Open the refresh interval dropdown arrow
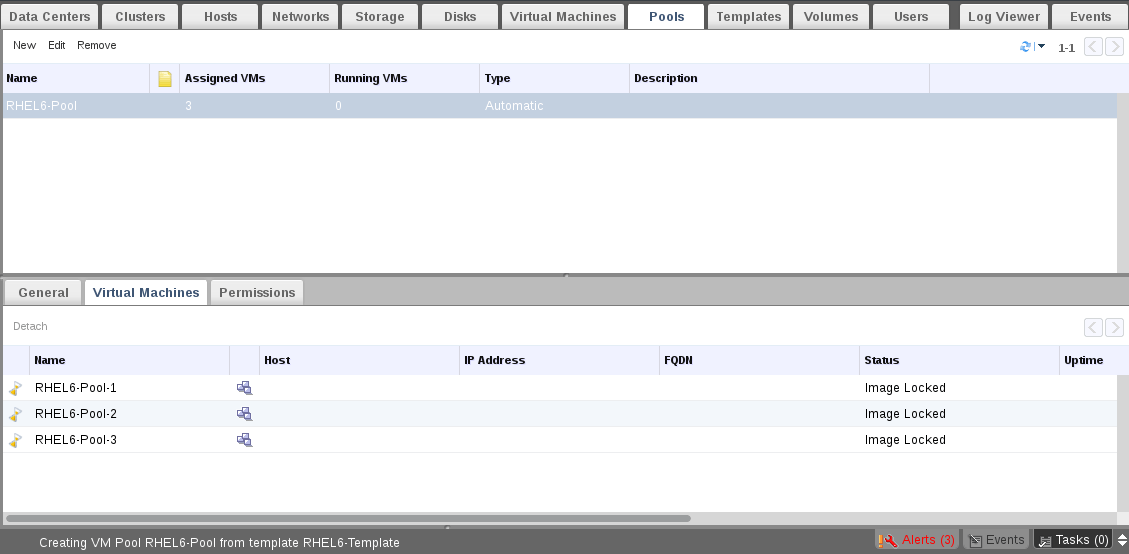The height and width of the screenshot is (554, 1129). pos(1041,47)
